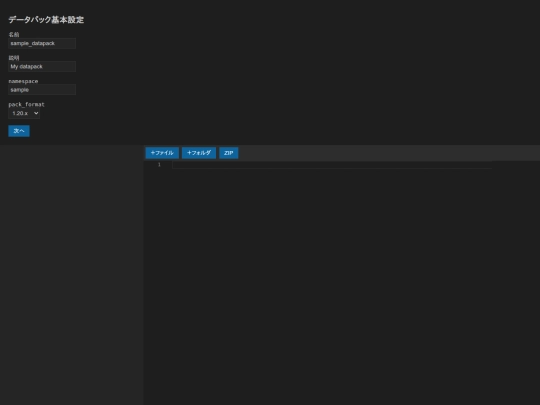This screenshot has width=540, height=405.
Task: Click line 1 of the code editor
Action: click(332, 165)
